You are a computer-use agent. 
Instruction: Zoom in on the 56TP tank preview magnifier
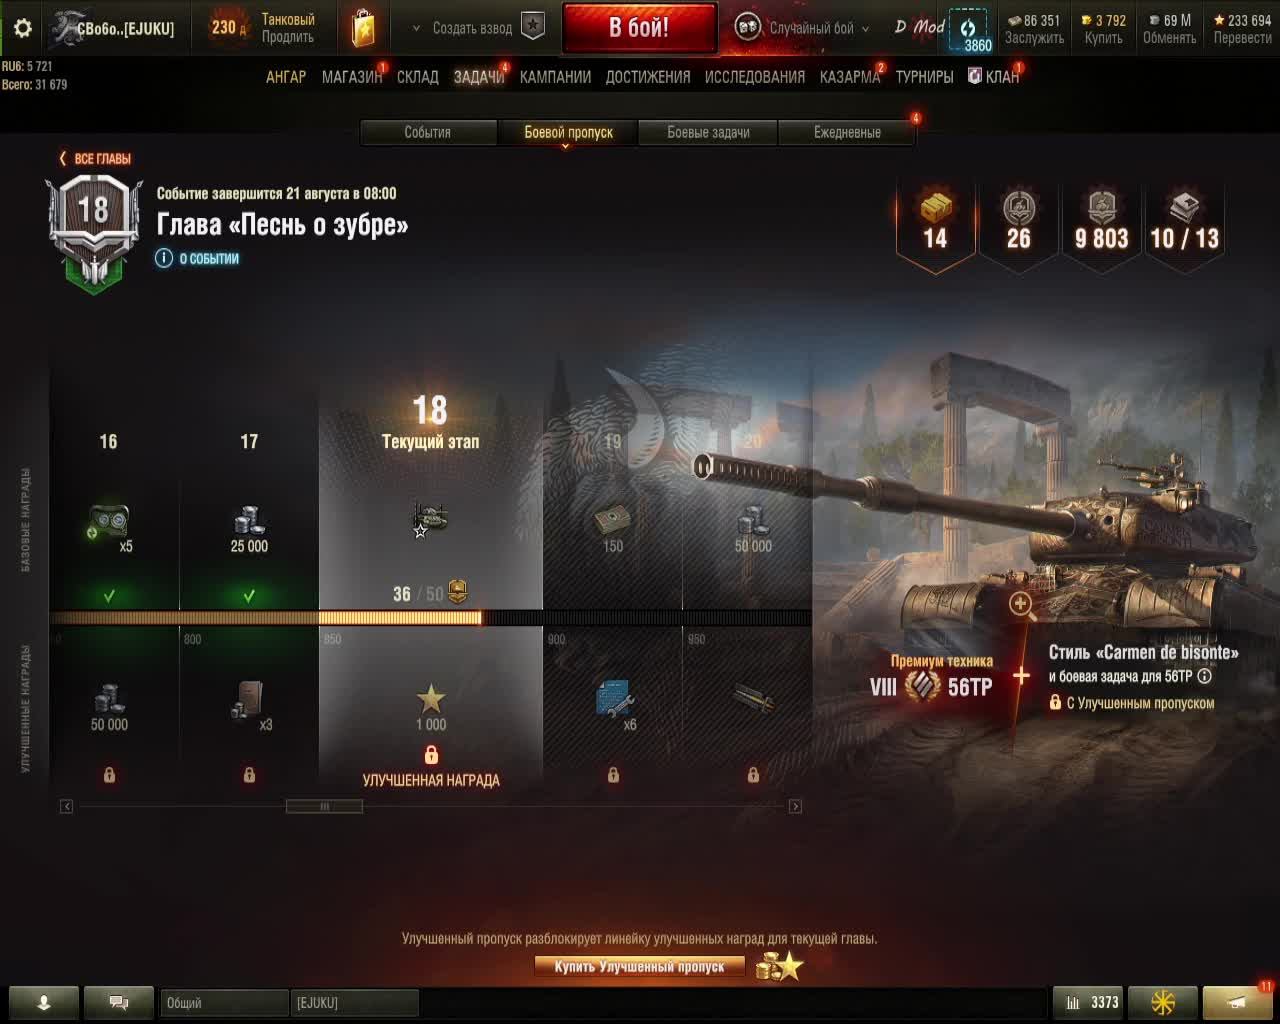pyautogui.click(x=1021, y=604)
